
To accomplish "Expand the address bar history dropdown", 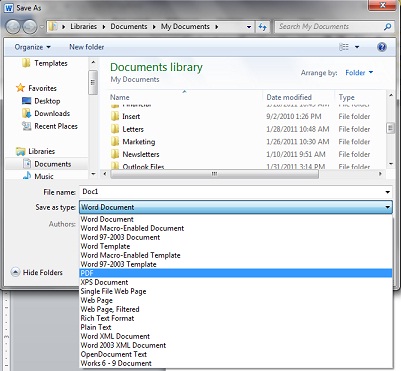I will (x=249, y=27).
